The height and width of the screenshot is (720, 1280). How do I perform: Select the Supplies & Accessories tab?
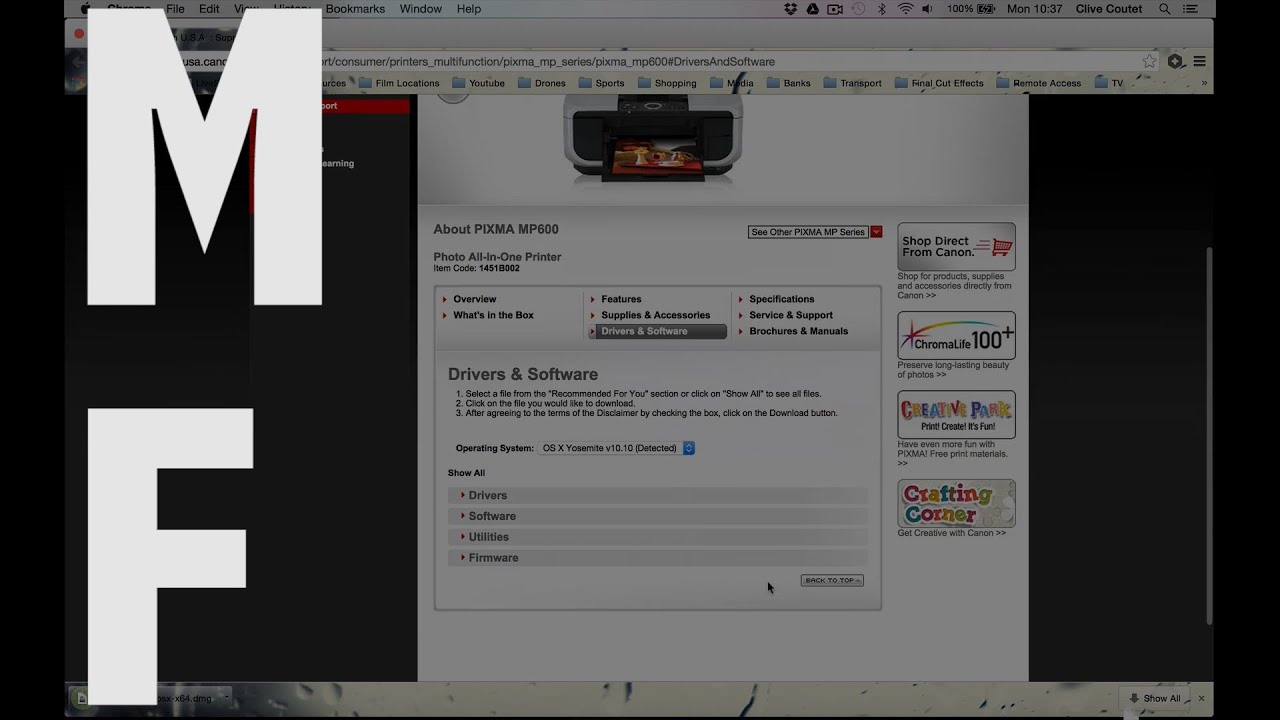point(655,315)
